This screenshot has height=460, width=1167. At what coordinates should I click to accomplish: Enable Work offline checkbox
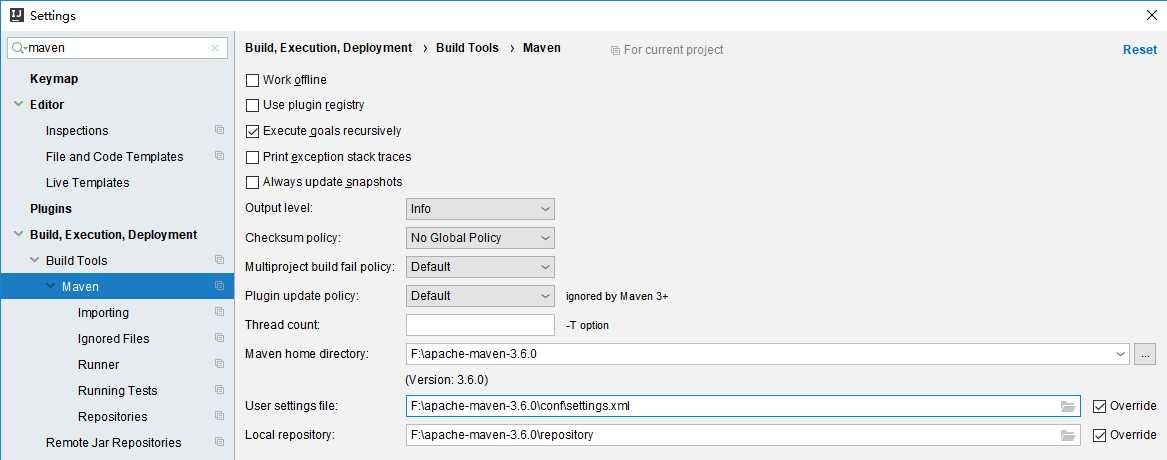coord(252,80)
